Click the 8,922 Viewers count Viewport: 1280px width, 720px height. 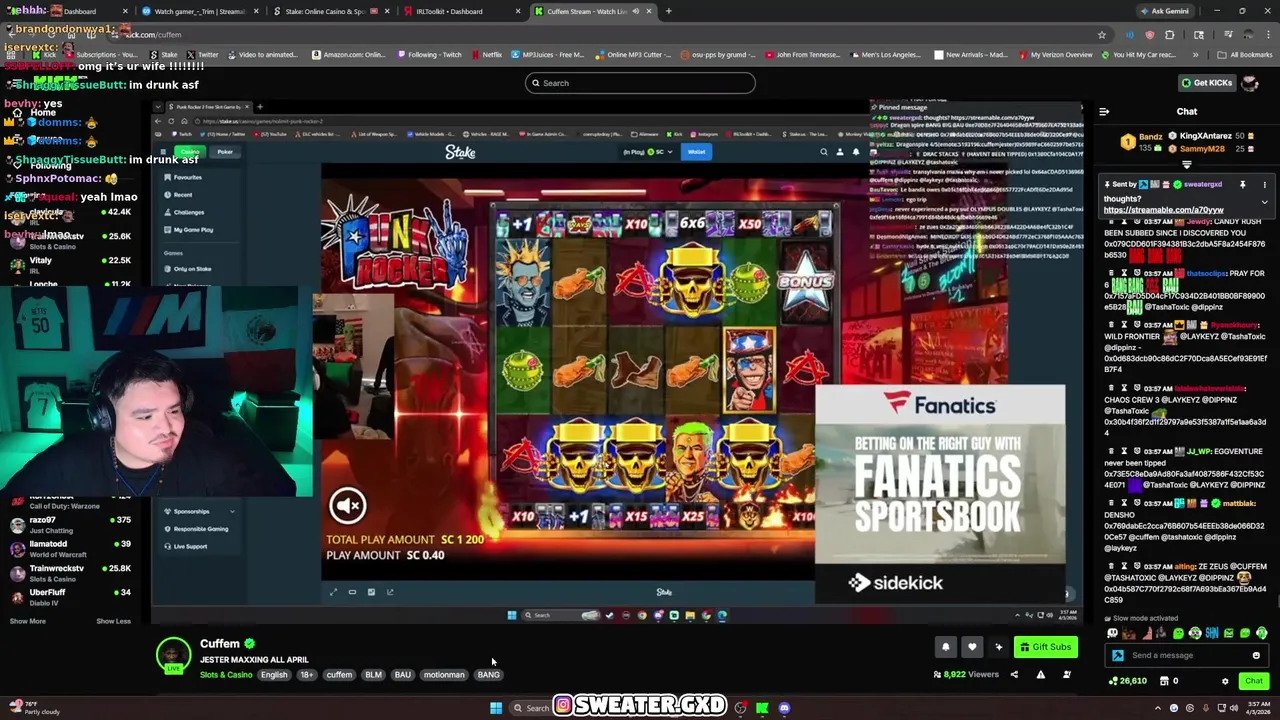point(966,675)
